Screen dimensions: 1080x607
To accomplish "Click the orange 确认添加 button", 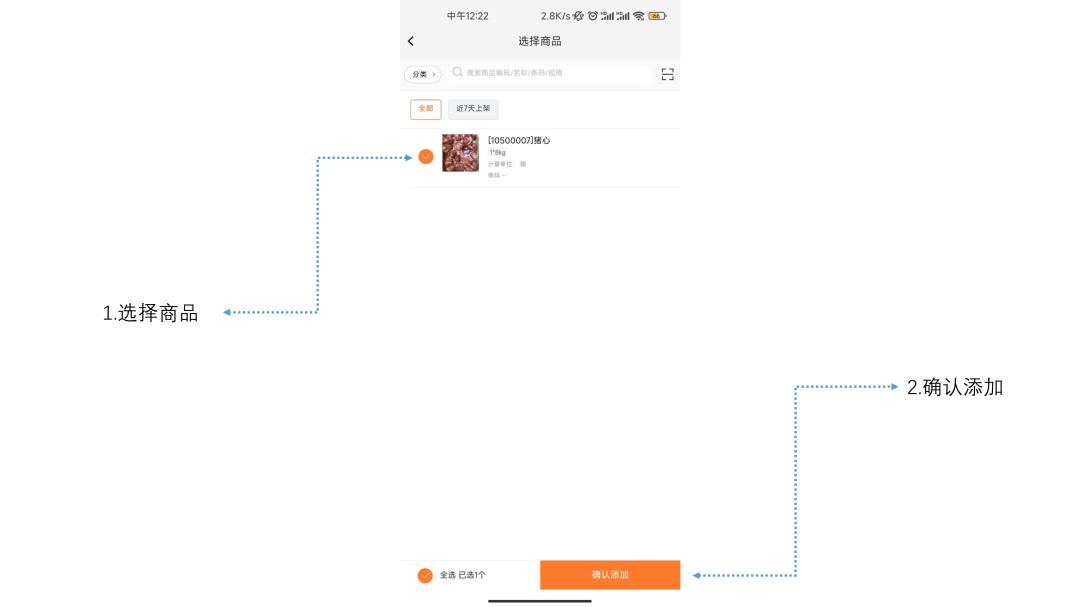I will click(610, 575).
